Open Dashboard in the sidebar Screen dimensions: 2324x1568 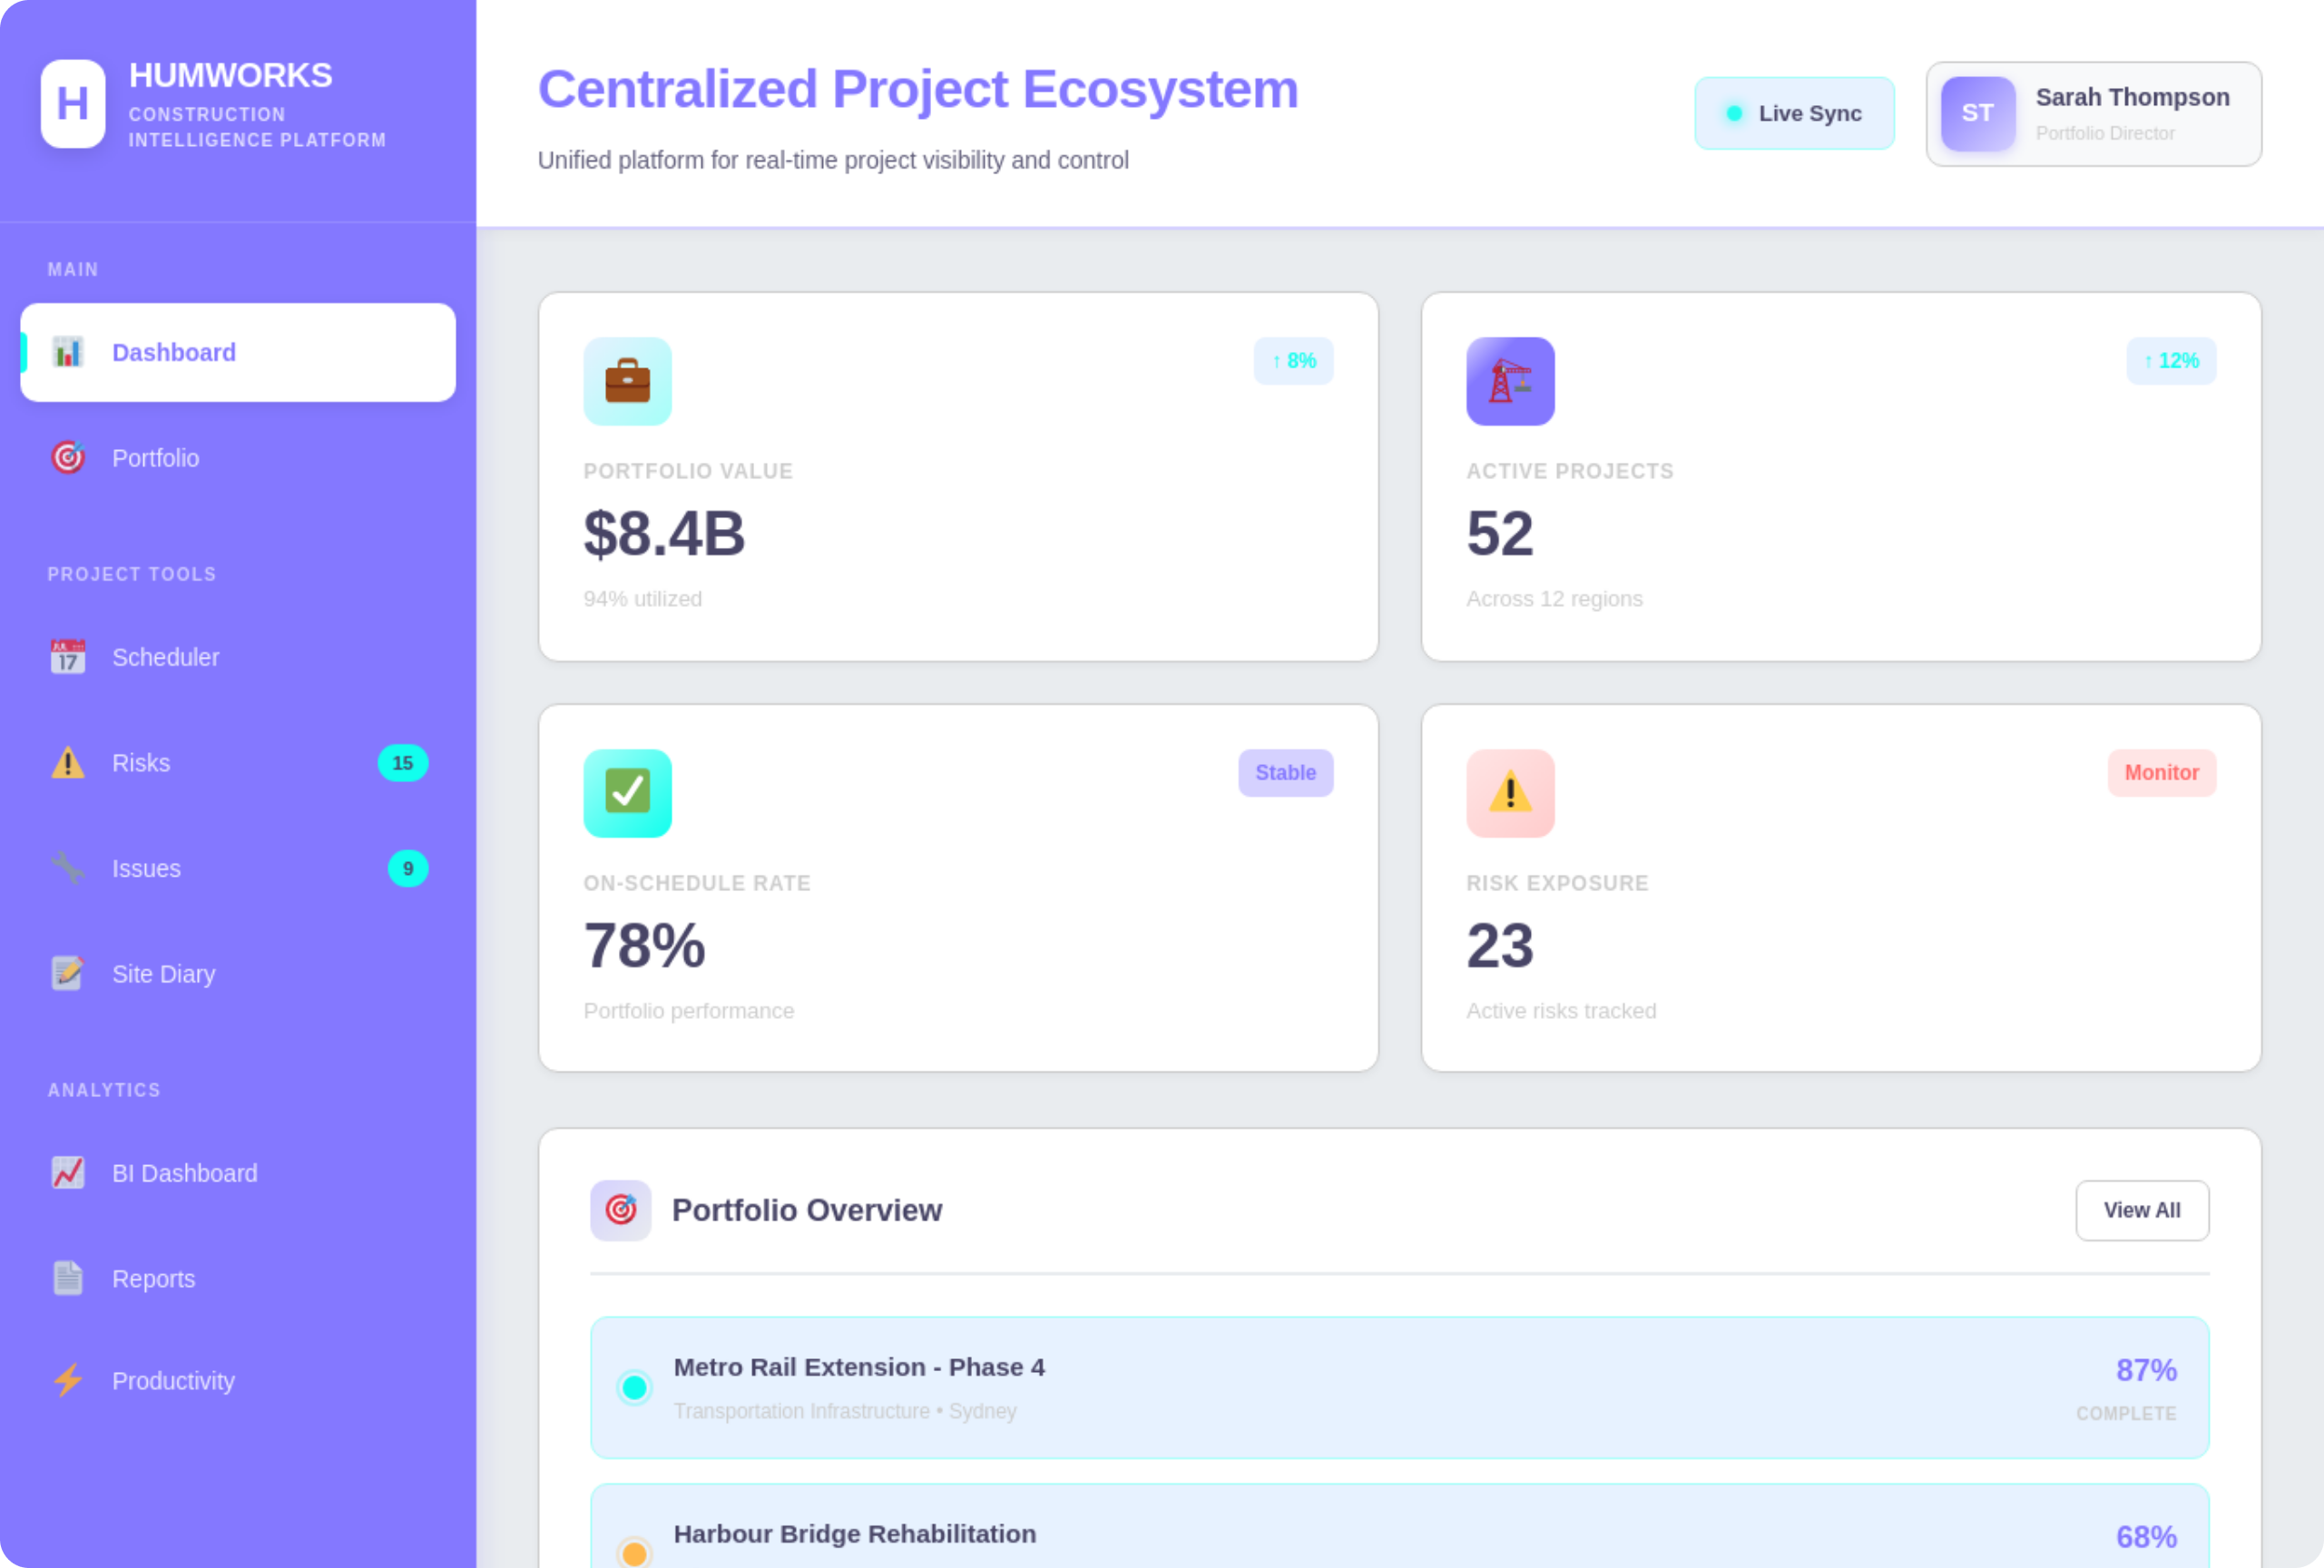point(237,353)
